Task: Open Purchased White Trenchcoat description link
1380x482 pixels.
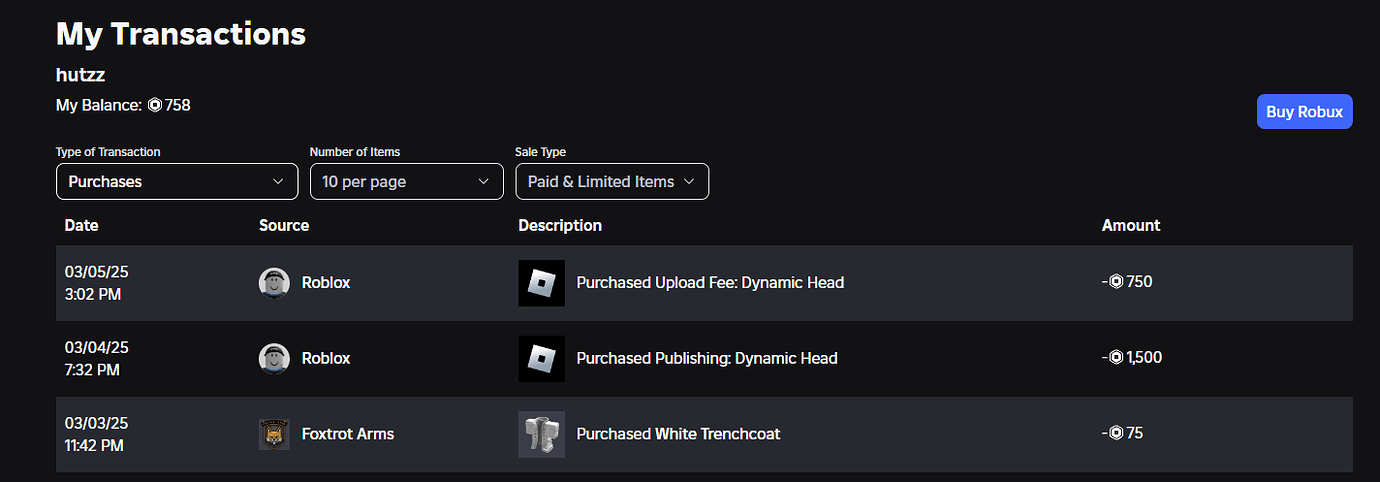Action: (678, 434)
